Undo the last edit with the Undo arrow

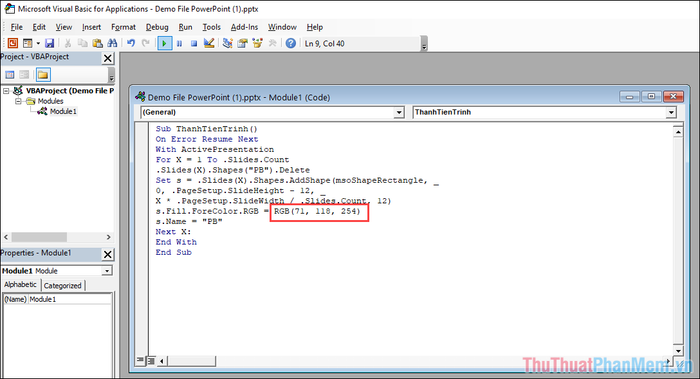pyautogui.click(x=131, y=43)
